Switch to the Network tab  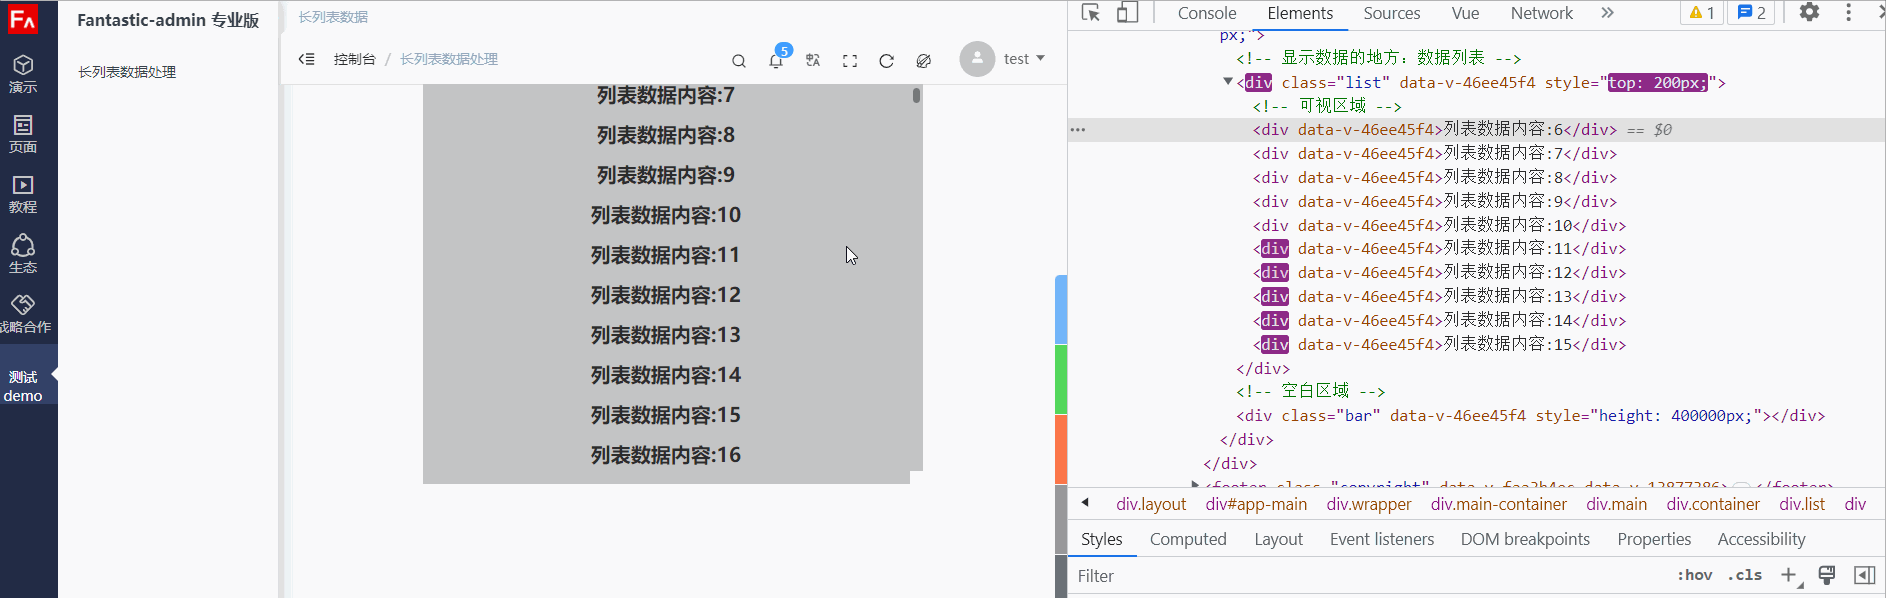tap(1542, 13)
